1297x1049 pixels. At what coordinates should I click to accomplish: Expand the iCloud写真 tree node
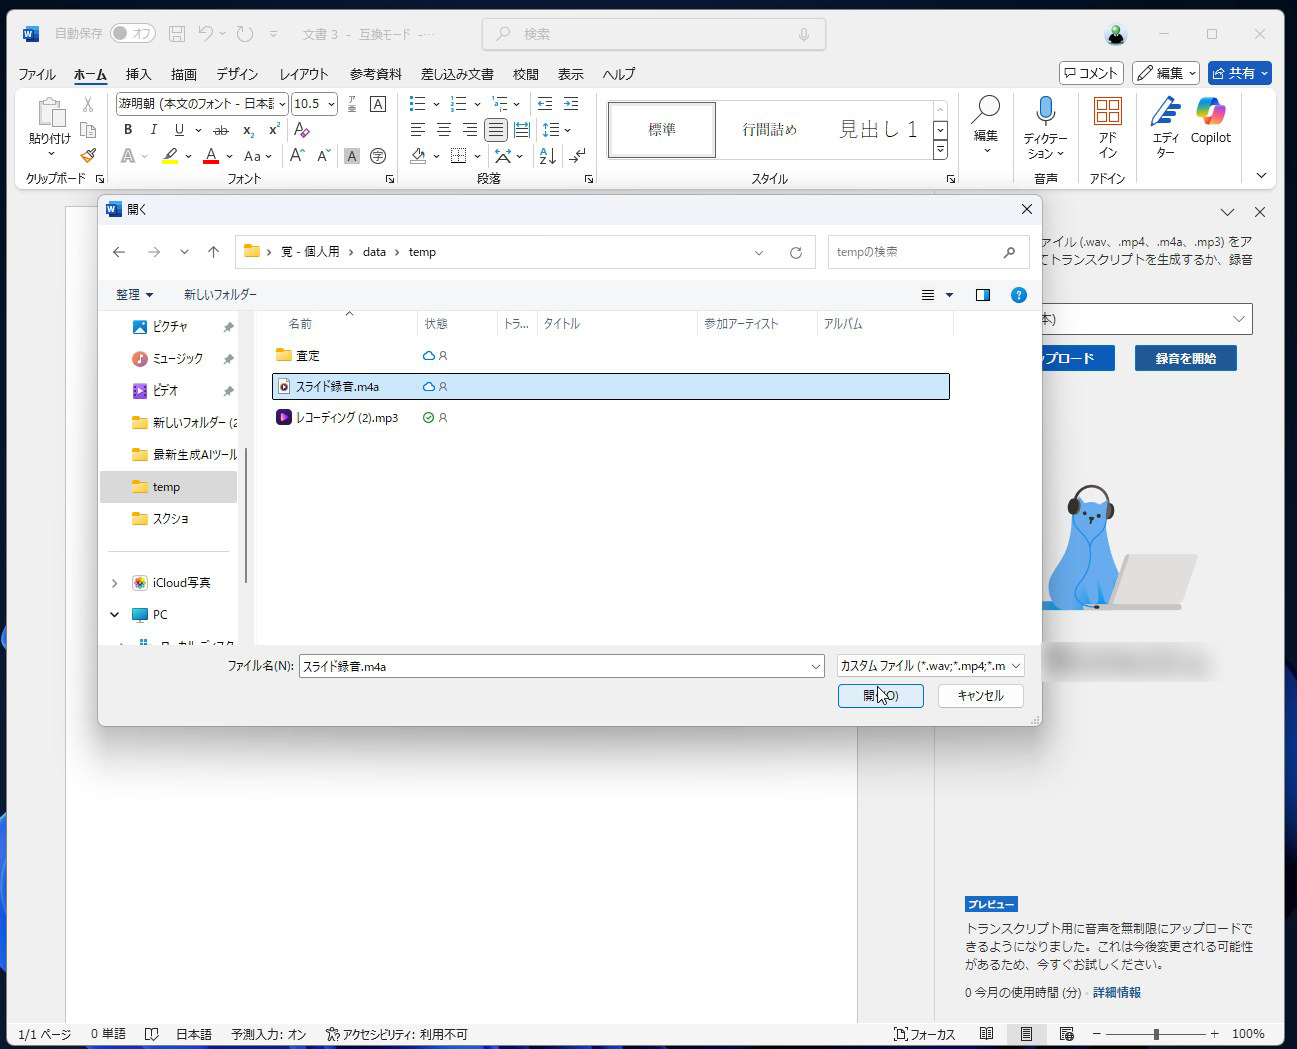tap(114, 583)
